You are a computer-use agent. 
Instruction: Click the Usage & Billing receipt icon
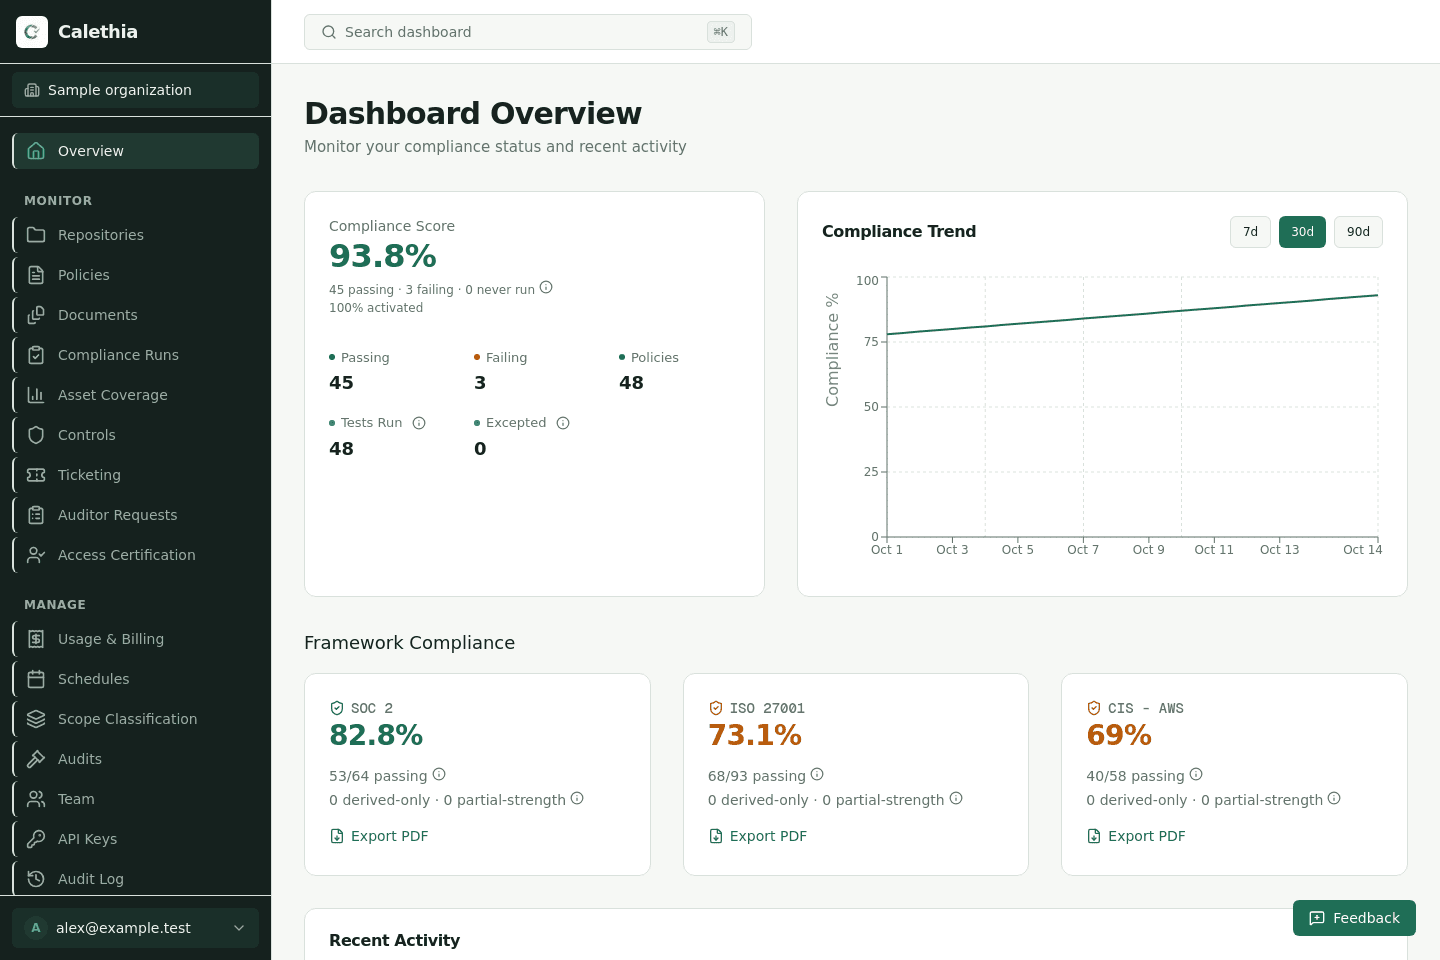coord(36,639)
